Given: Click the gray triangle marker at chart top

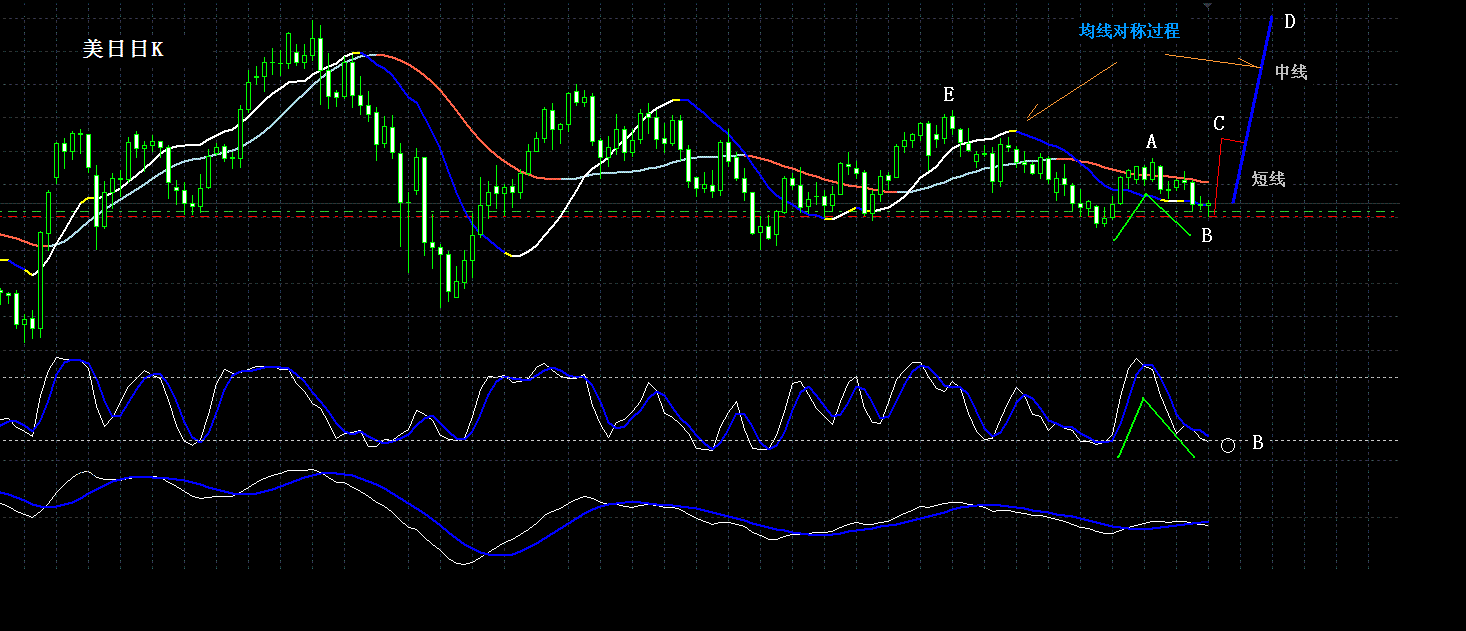Looking at the screenshot, I should click(1208, 7).
